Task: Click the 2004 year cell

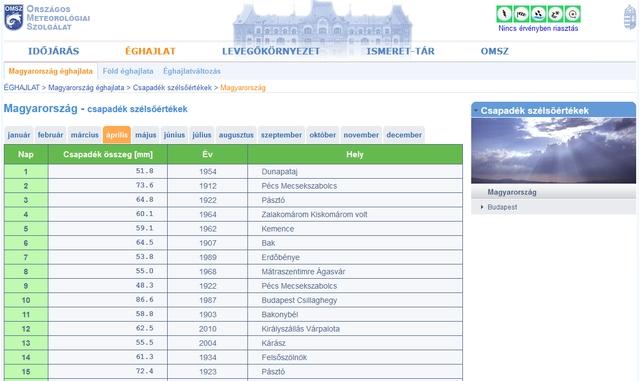Action: click(x=208, y=343)
